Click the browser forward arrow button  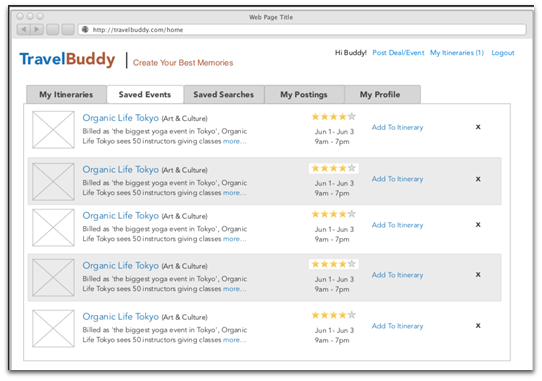37,29
